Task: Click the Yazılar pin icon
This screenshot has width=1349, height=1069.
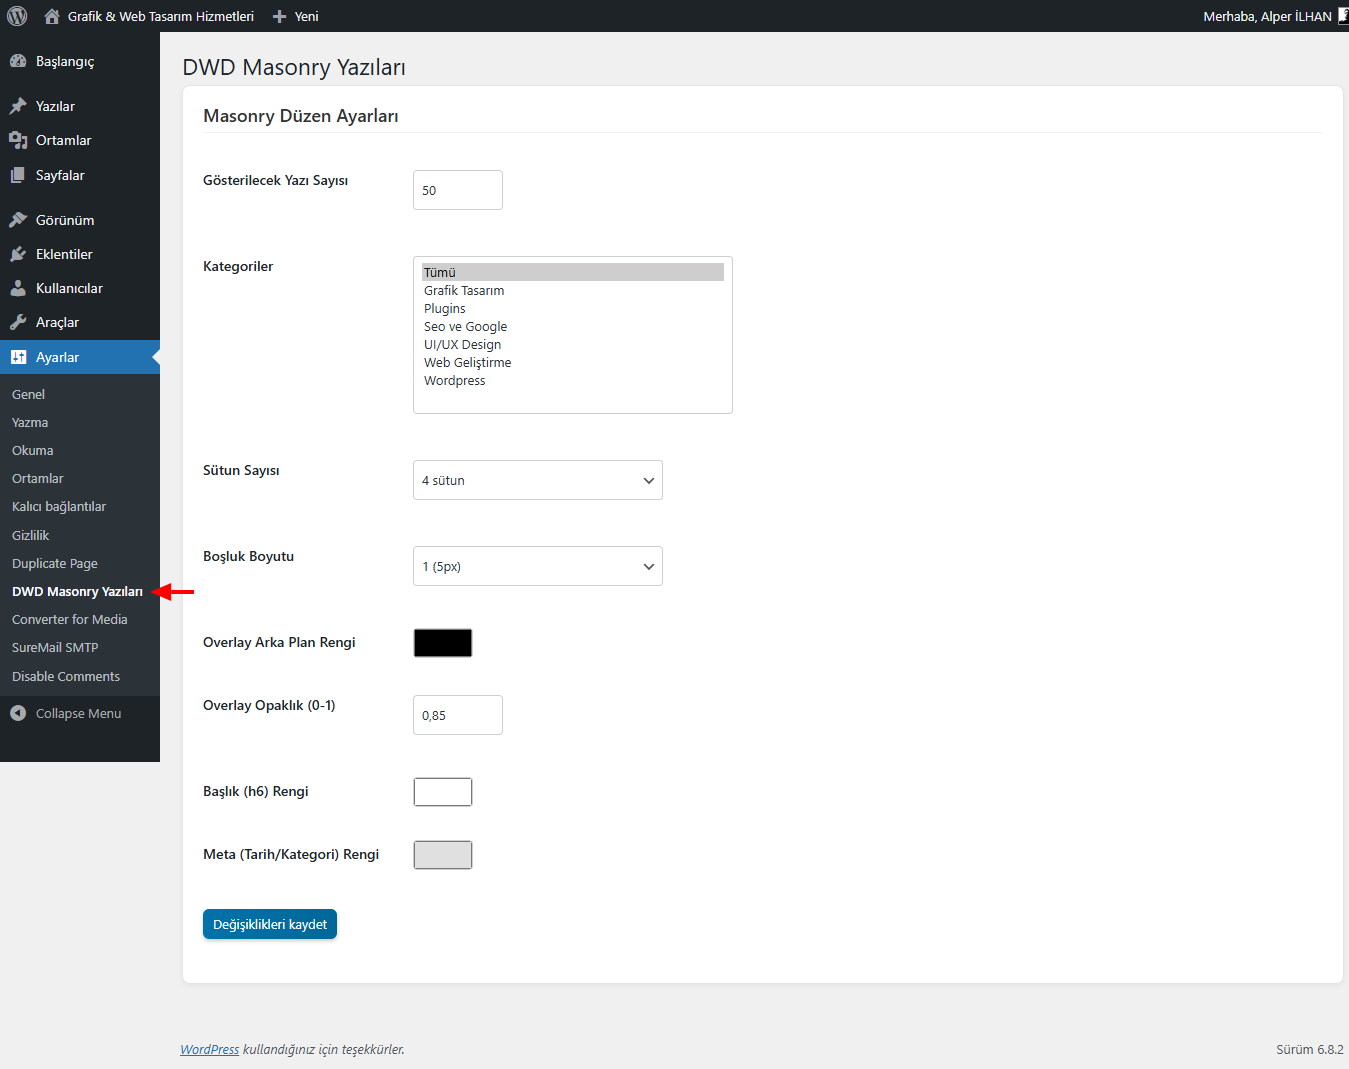Action: tap(18, 106)
